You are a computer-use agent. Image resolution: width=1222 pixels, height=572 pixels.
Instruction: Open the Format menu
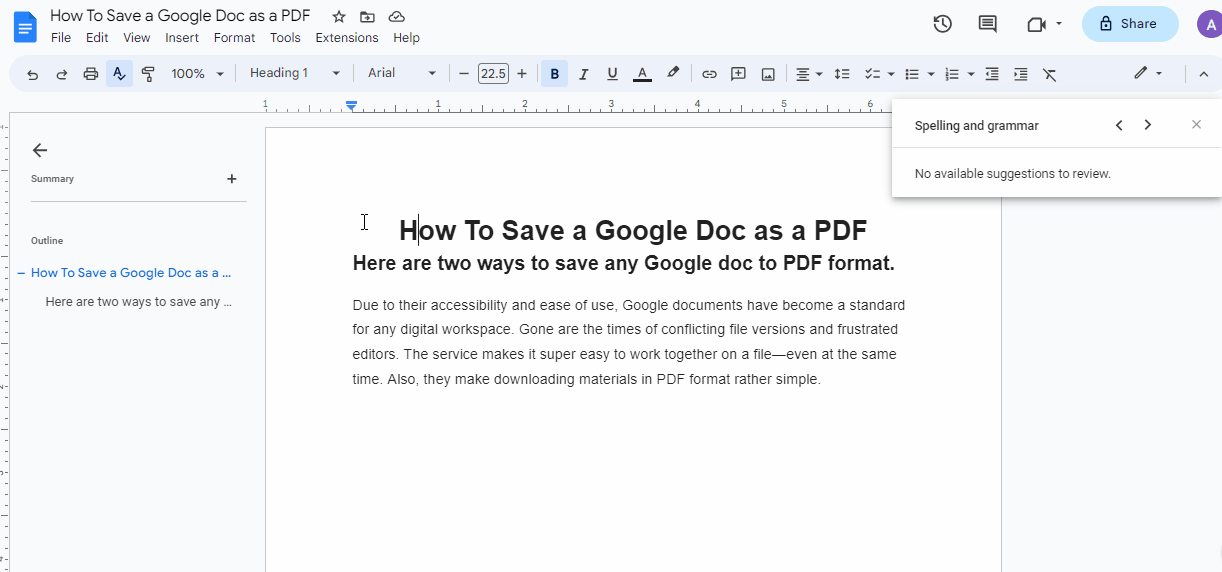235,38
